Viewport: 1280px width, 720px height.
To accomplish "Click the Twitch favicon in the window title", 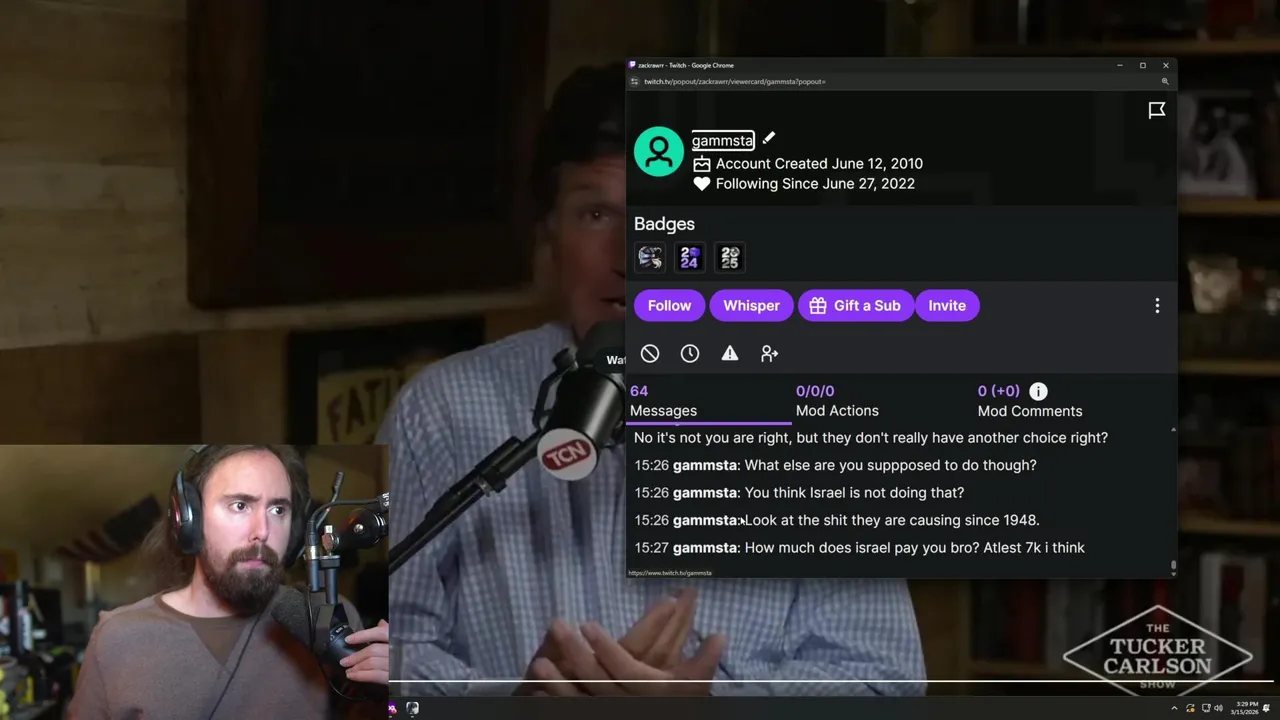I will click(633, 65).
